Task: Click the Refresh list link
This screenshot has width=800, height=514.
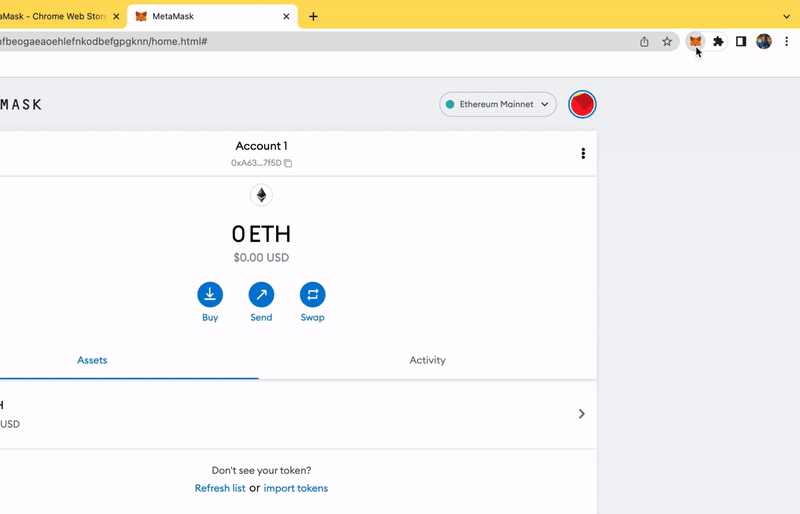Action: [220, 488]
